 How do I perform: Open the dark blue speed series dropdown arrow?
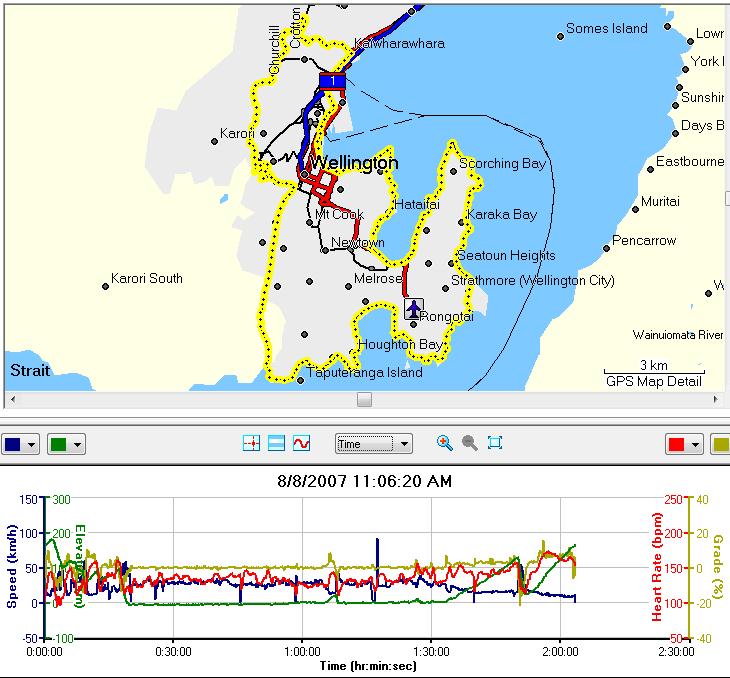31,445
